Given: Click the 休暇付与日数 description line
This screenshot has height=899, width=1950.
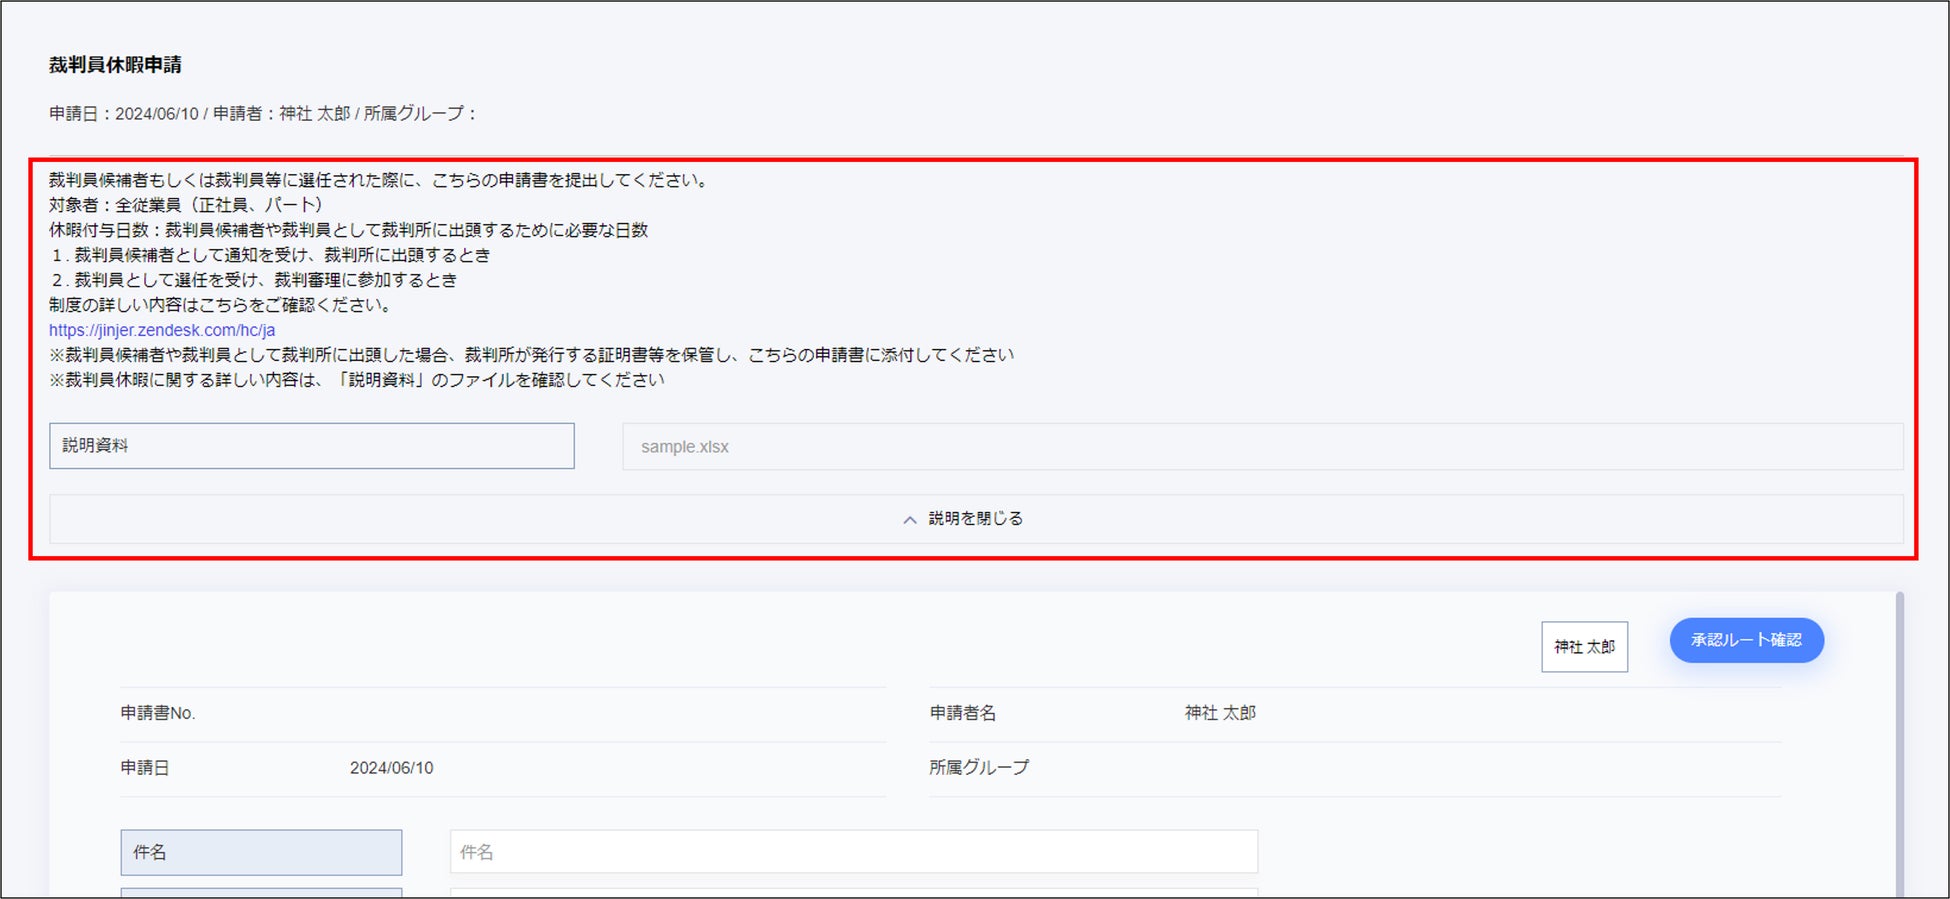Looking at the screenshot, I should (349, 230).
